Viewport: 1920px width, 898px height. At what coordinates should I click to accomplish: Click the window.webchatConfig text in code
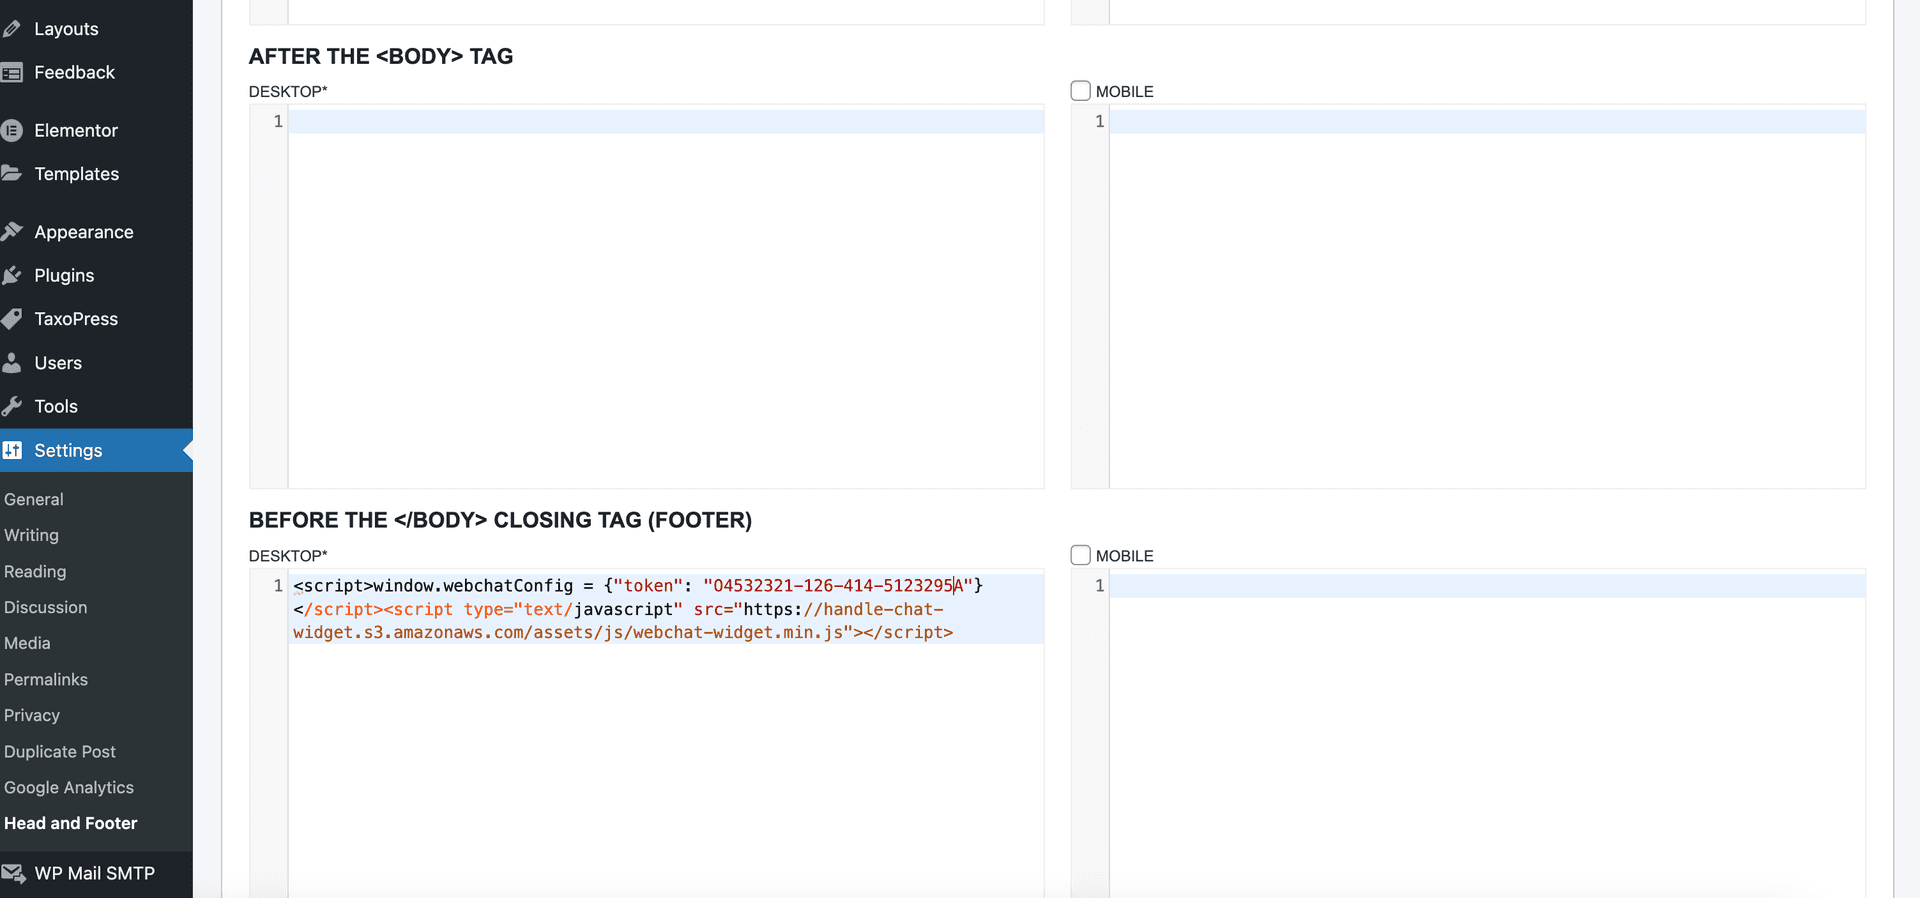(x=473, y=586)
